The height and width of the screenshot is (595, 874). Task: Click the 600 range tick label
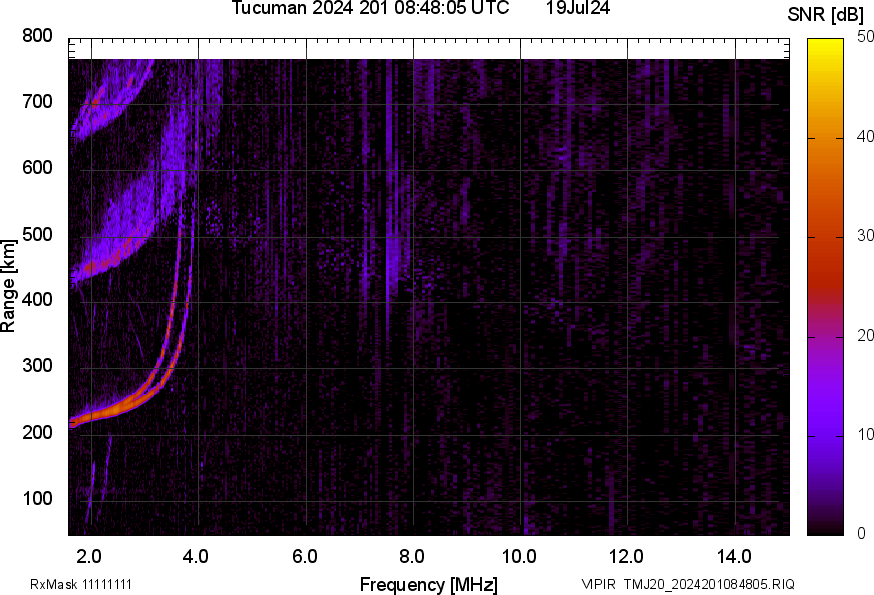(x=37, y=167)
